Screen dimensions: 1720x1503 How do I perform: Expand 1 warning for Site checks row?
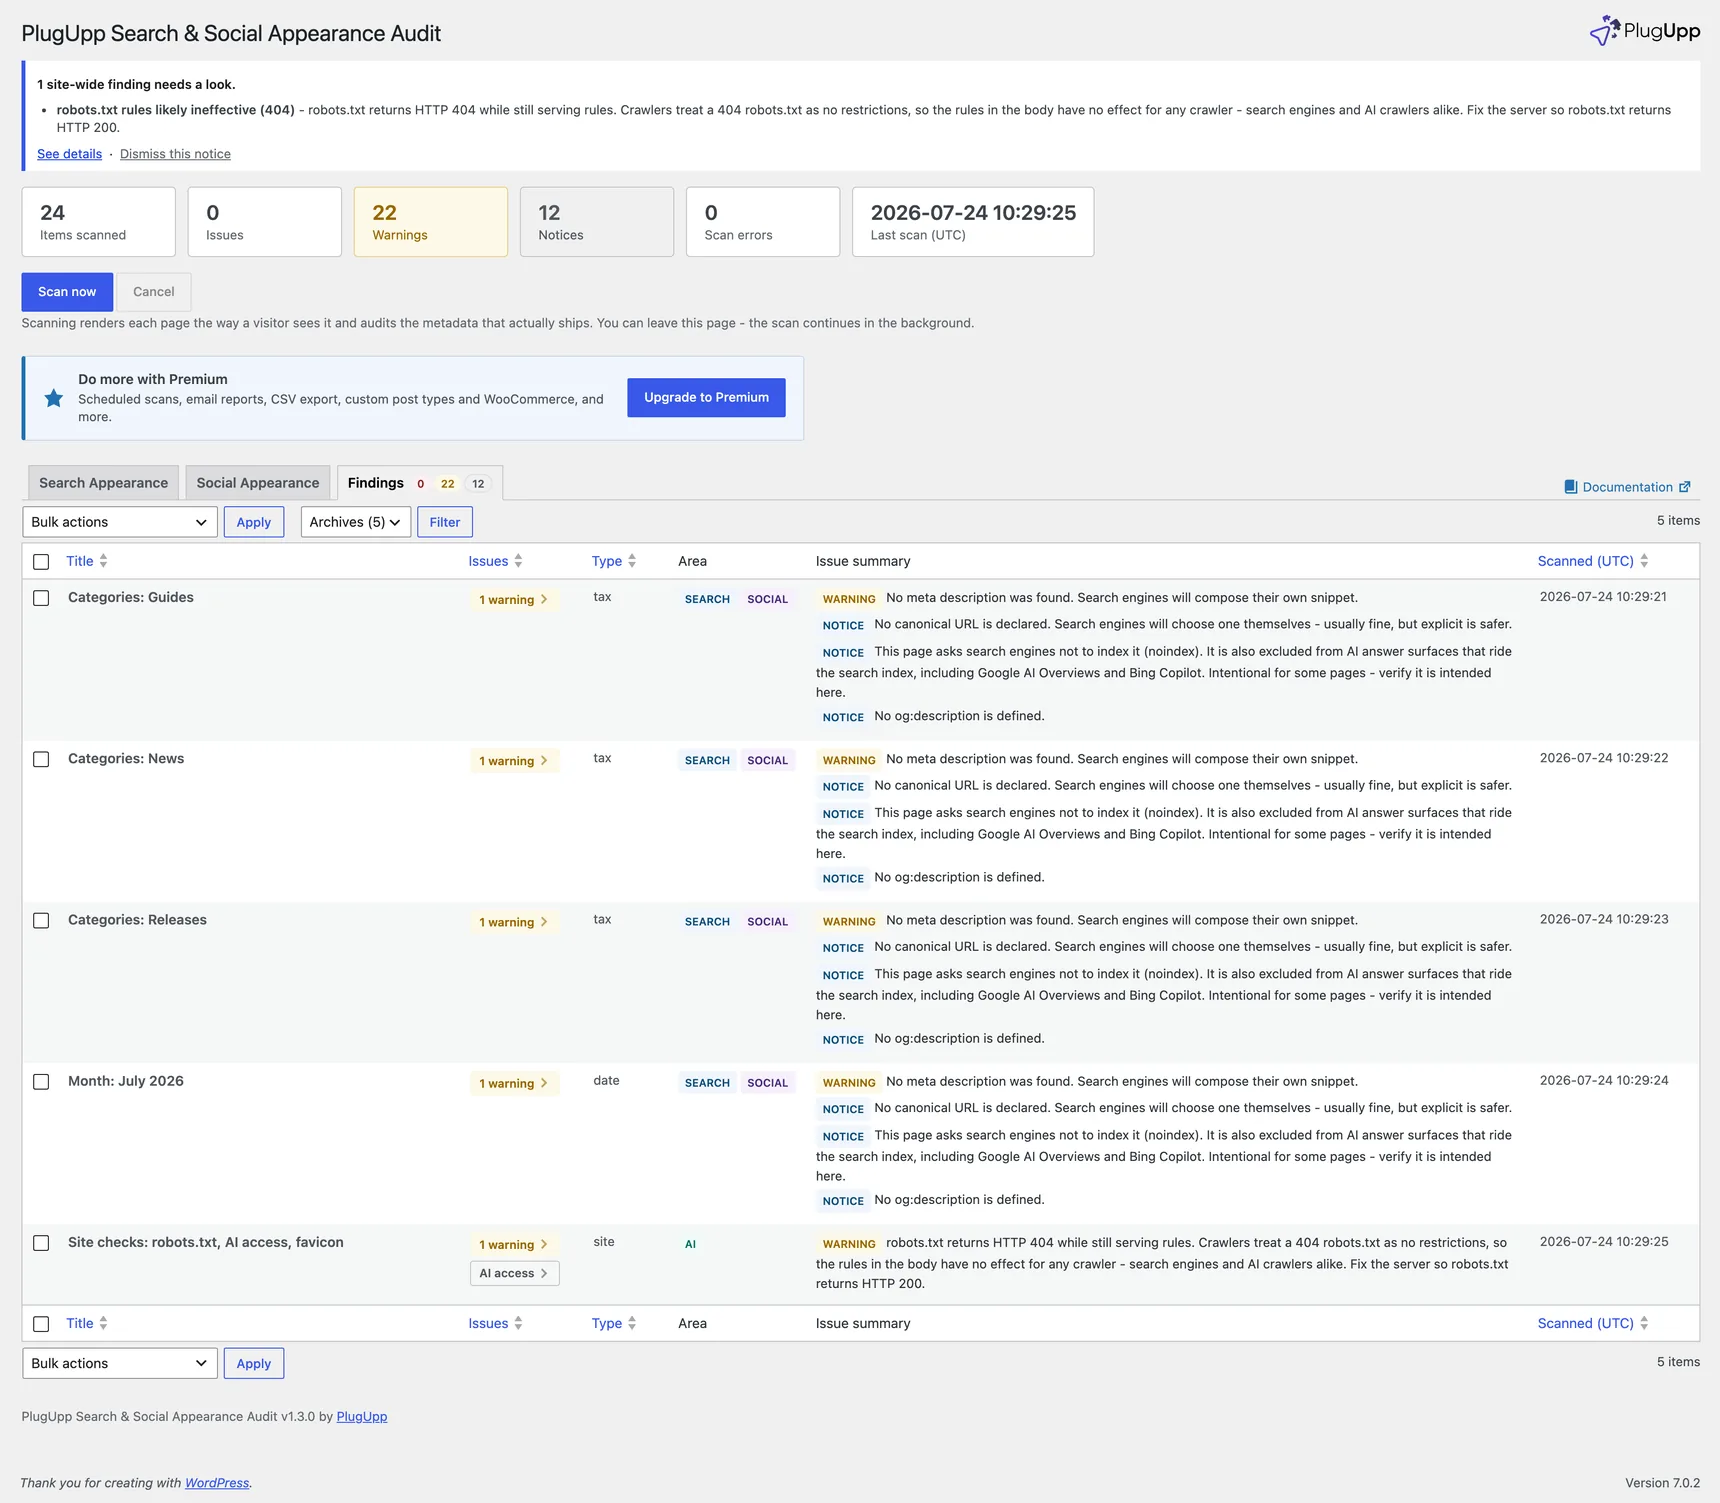514,1244
